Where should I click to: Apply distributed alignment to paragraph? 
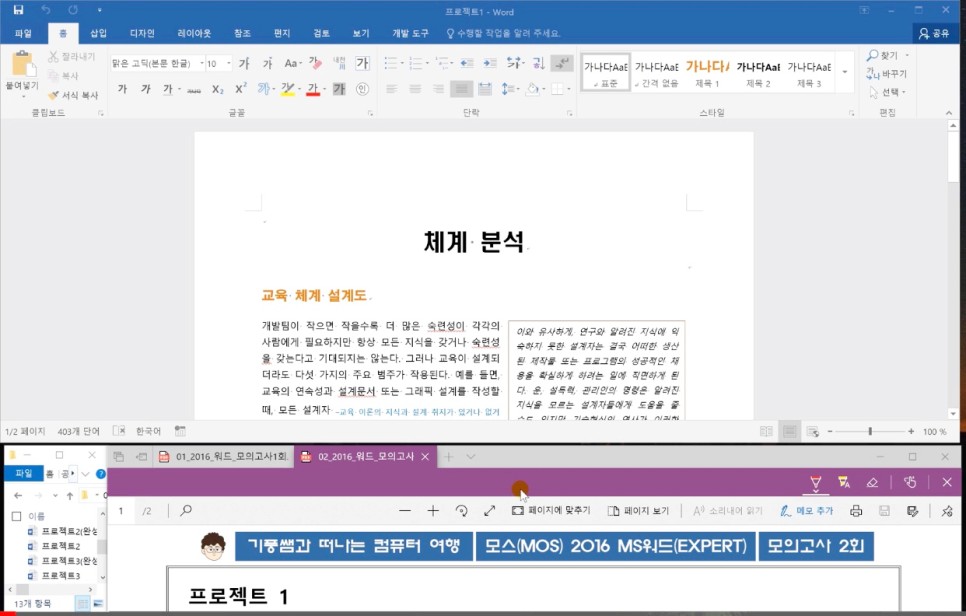pyautogui.click(x=485, y=89)
